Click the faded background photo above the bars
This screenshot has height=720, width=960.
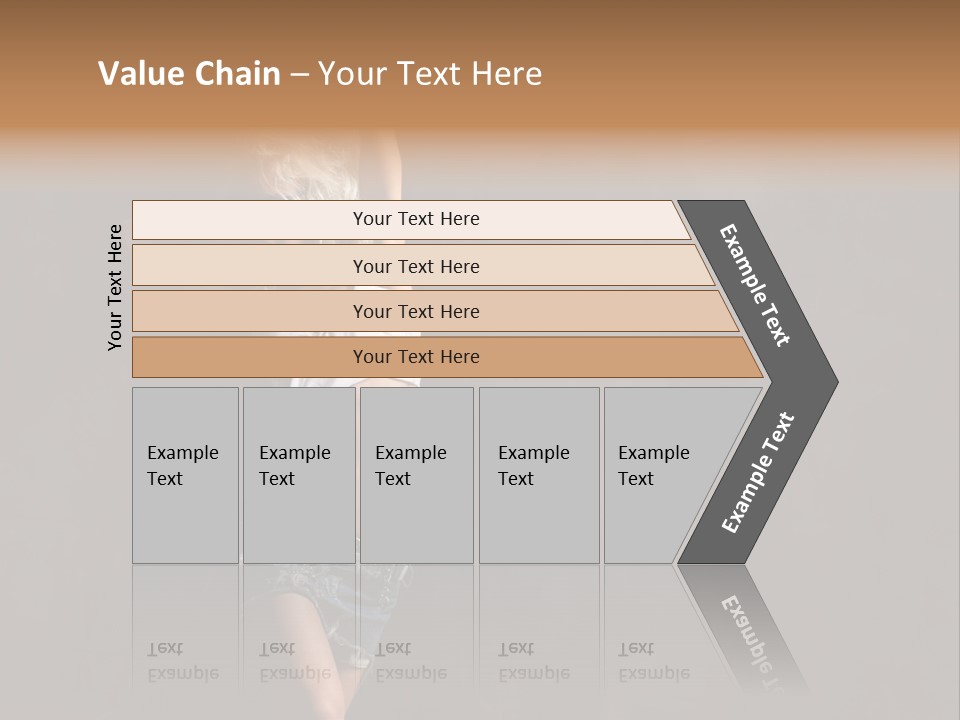[x=330, y=165]
